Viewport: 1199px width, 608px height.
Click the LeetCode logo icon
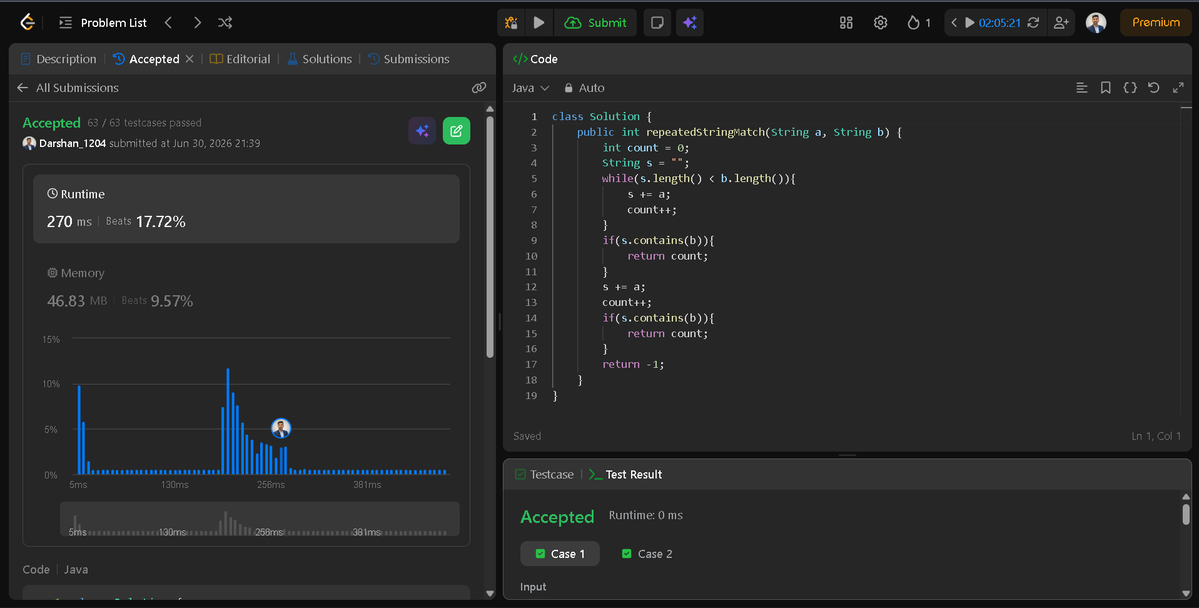click(28, 22)
